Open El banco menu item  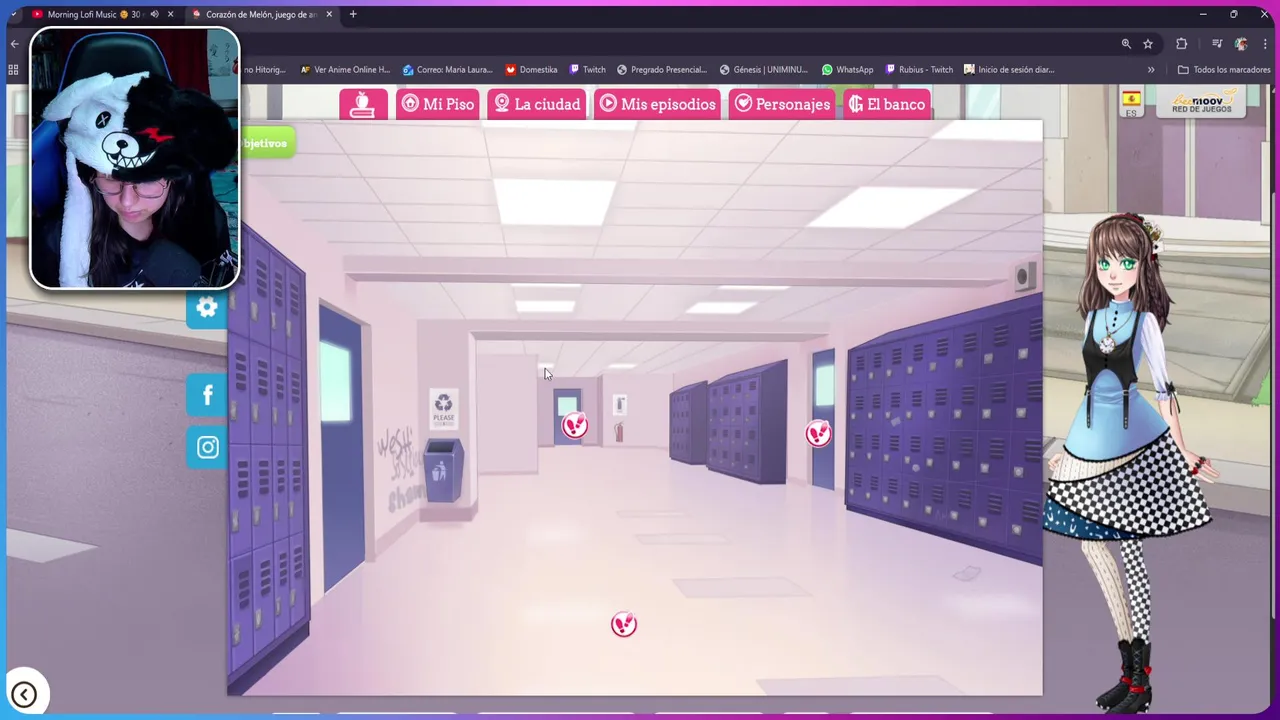(887, 104)
